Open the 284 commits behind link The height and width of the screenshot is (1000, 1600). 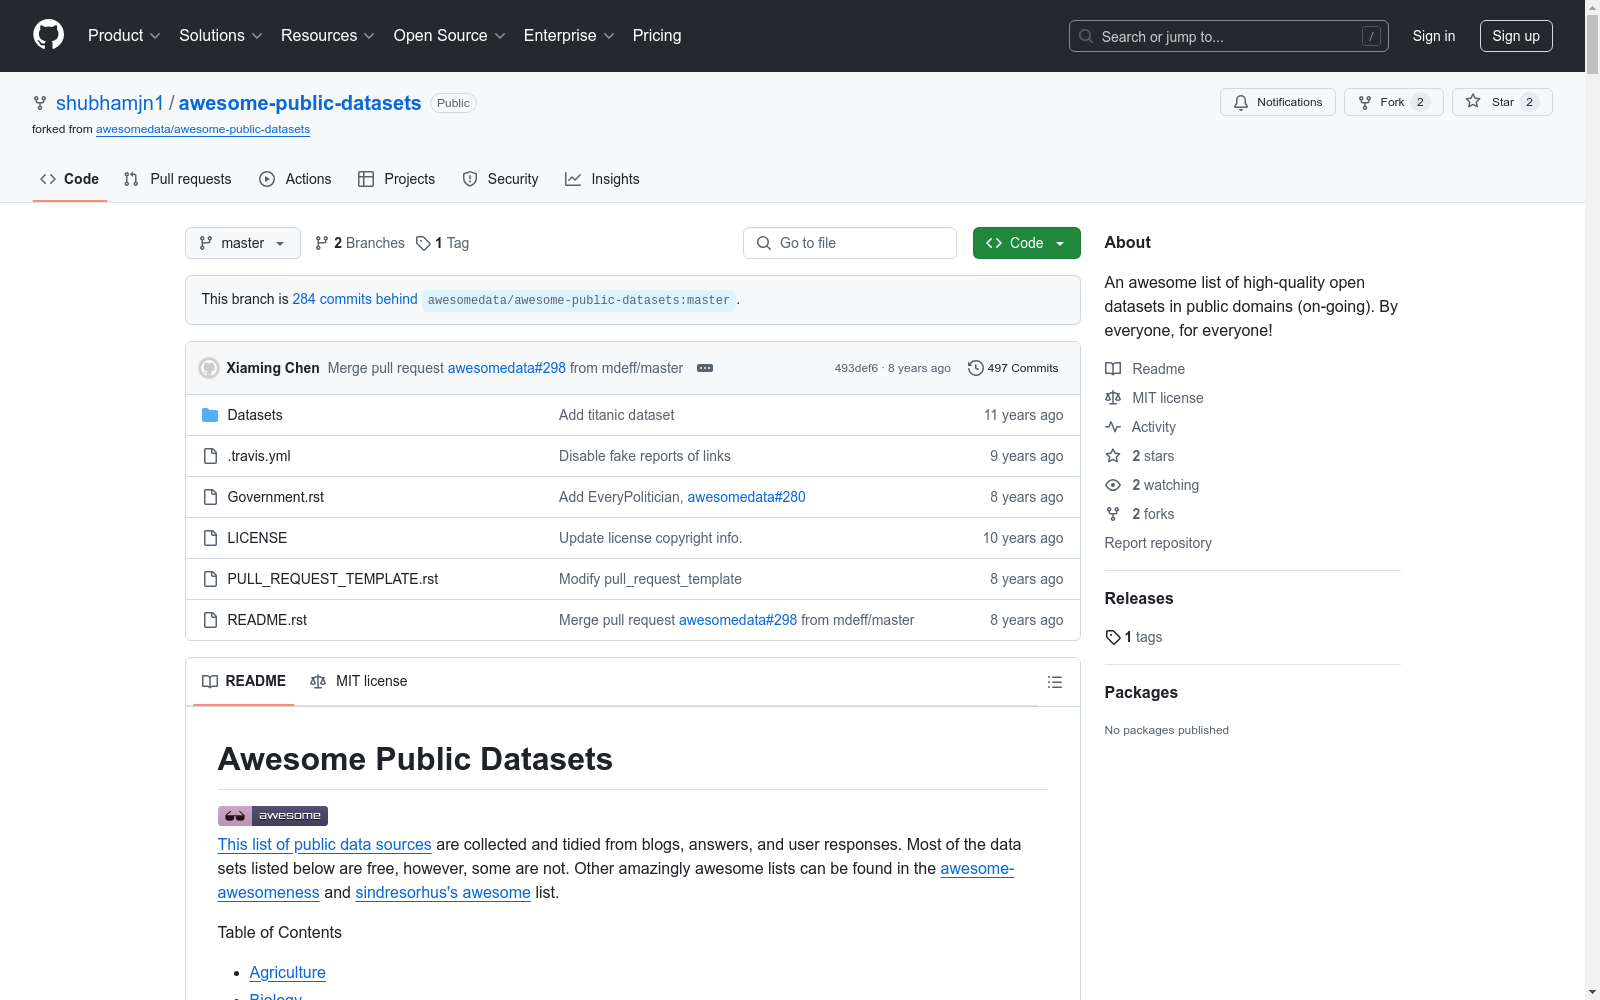355,299
